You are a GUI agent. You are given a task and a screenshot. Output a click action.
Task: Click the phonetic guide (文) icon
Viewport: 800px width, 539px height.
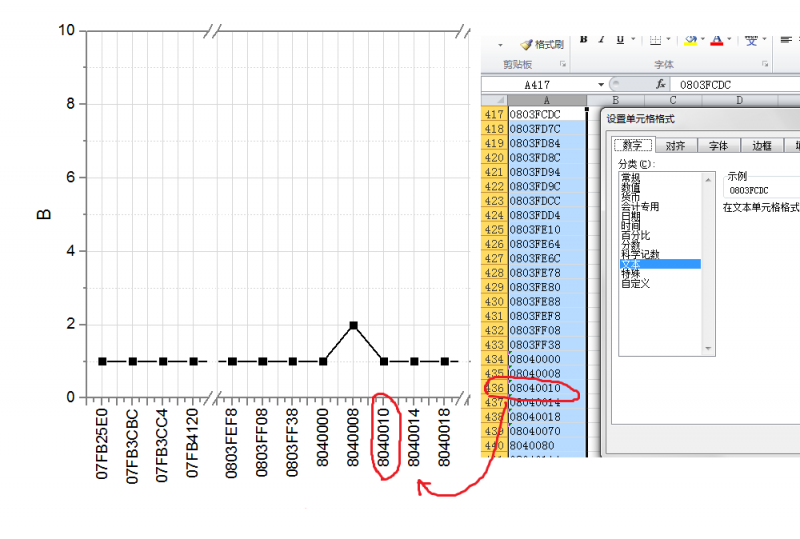pos(751,40)
